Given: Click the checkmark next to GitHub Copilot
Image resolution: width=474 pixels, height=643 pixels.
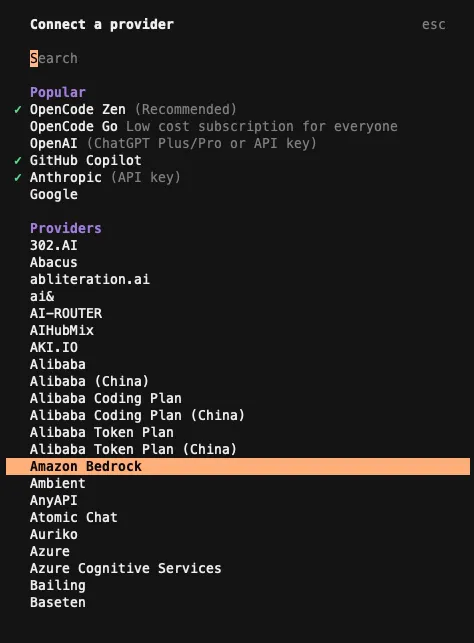Looking at the screenshot, I should [18, 160].
